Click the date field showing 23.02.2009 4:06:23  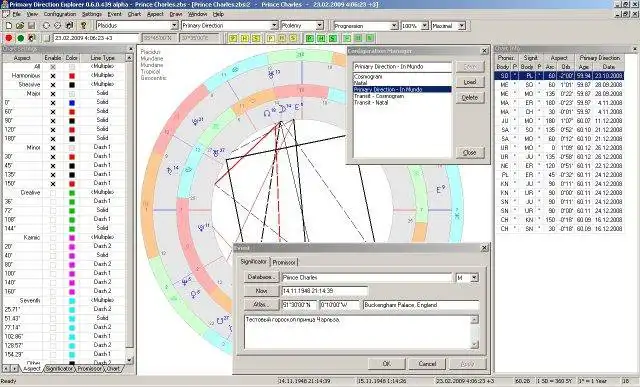coord(96,38)
